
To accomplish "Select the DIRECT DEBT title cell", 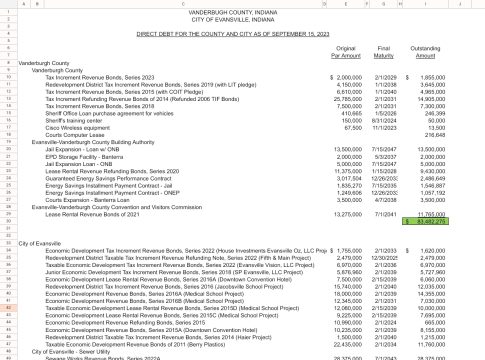I will click(x=233, y=34).
